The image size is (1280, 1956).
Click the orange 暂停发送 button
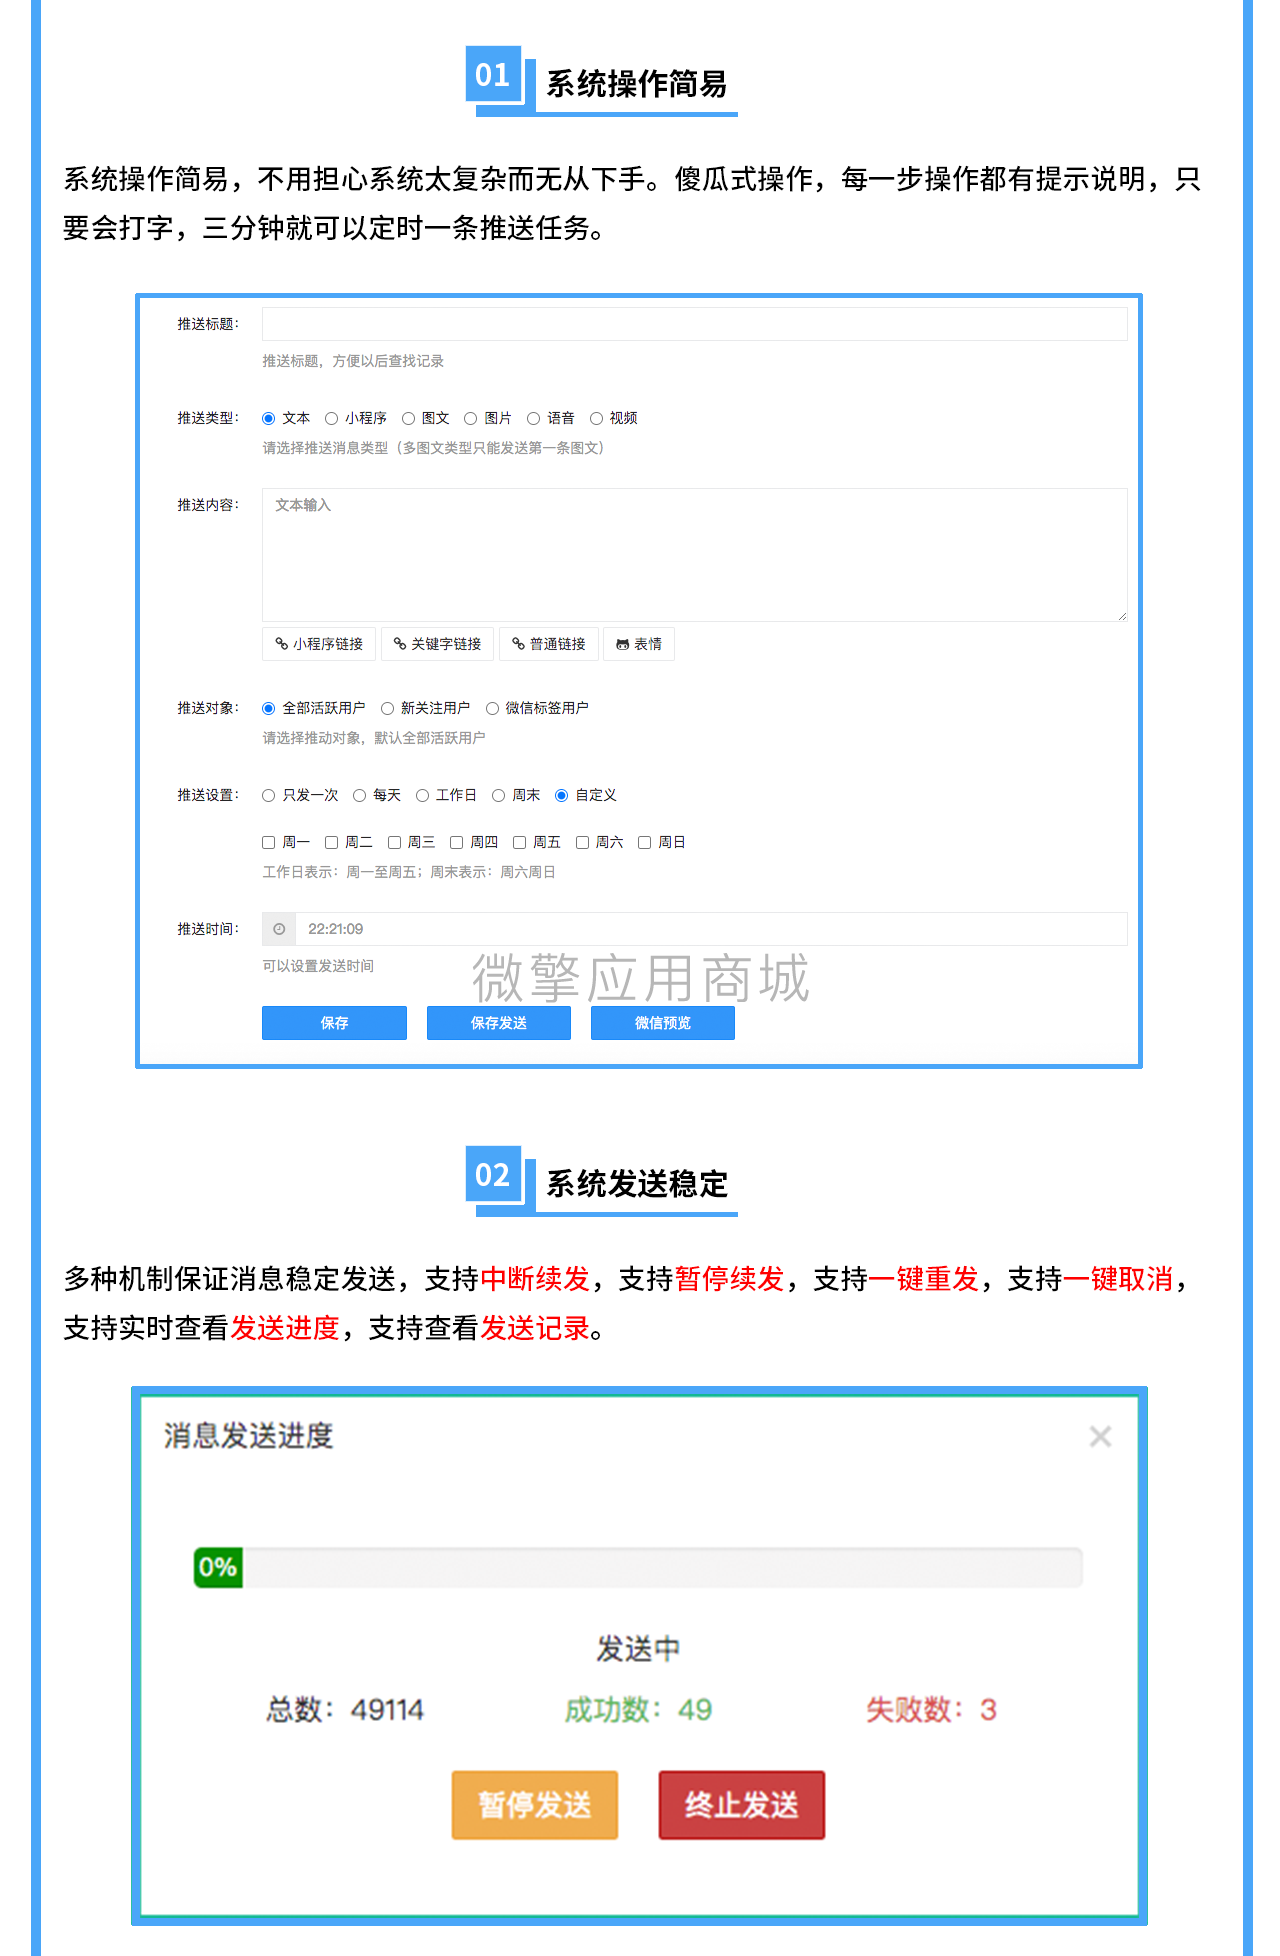[535, 1805]
